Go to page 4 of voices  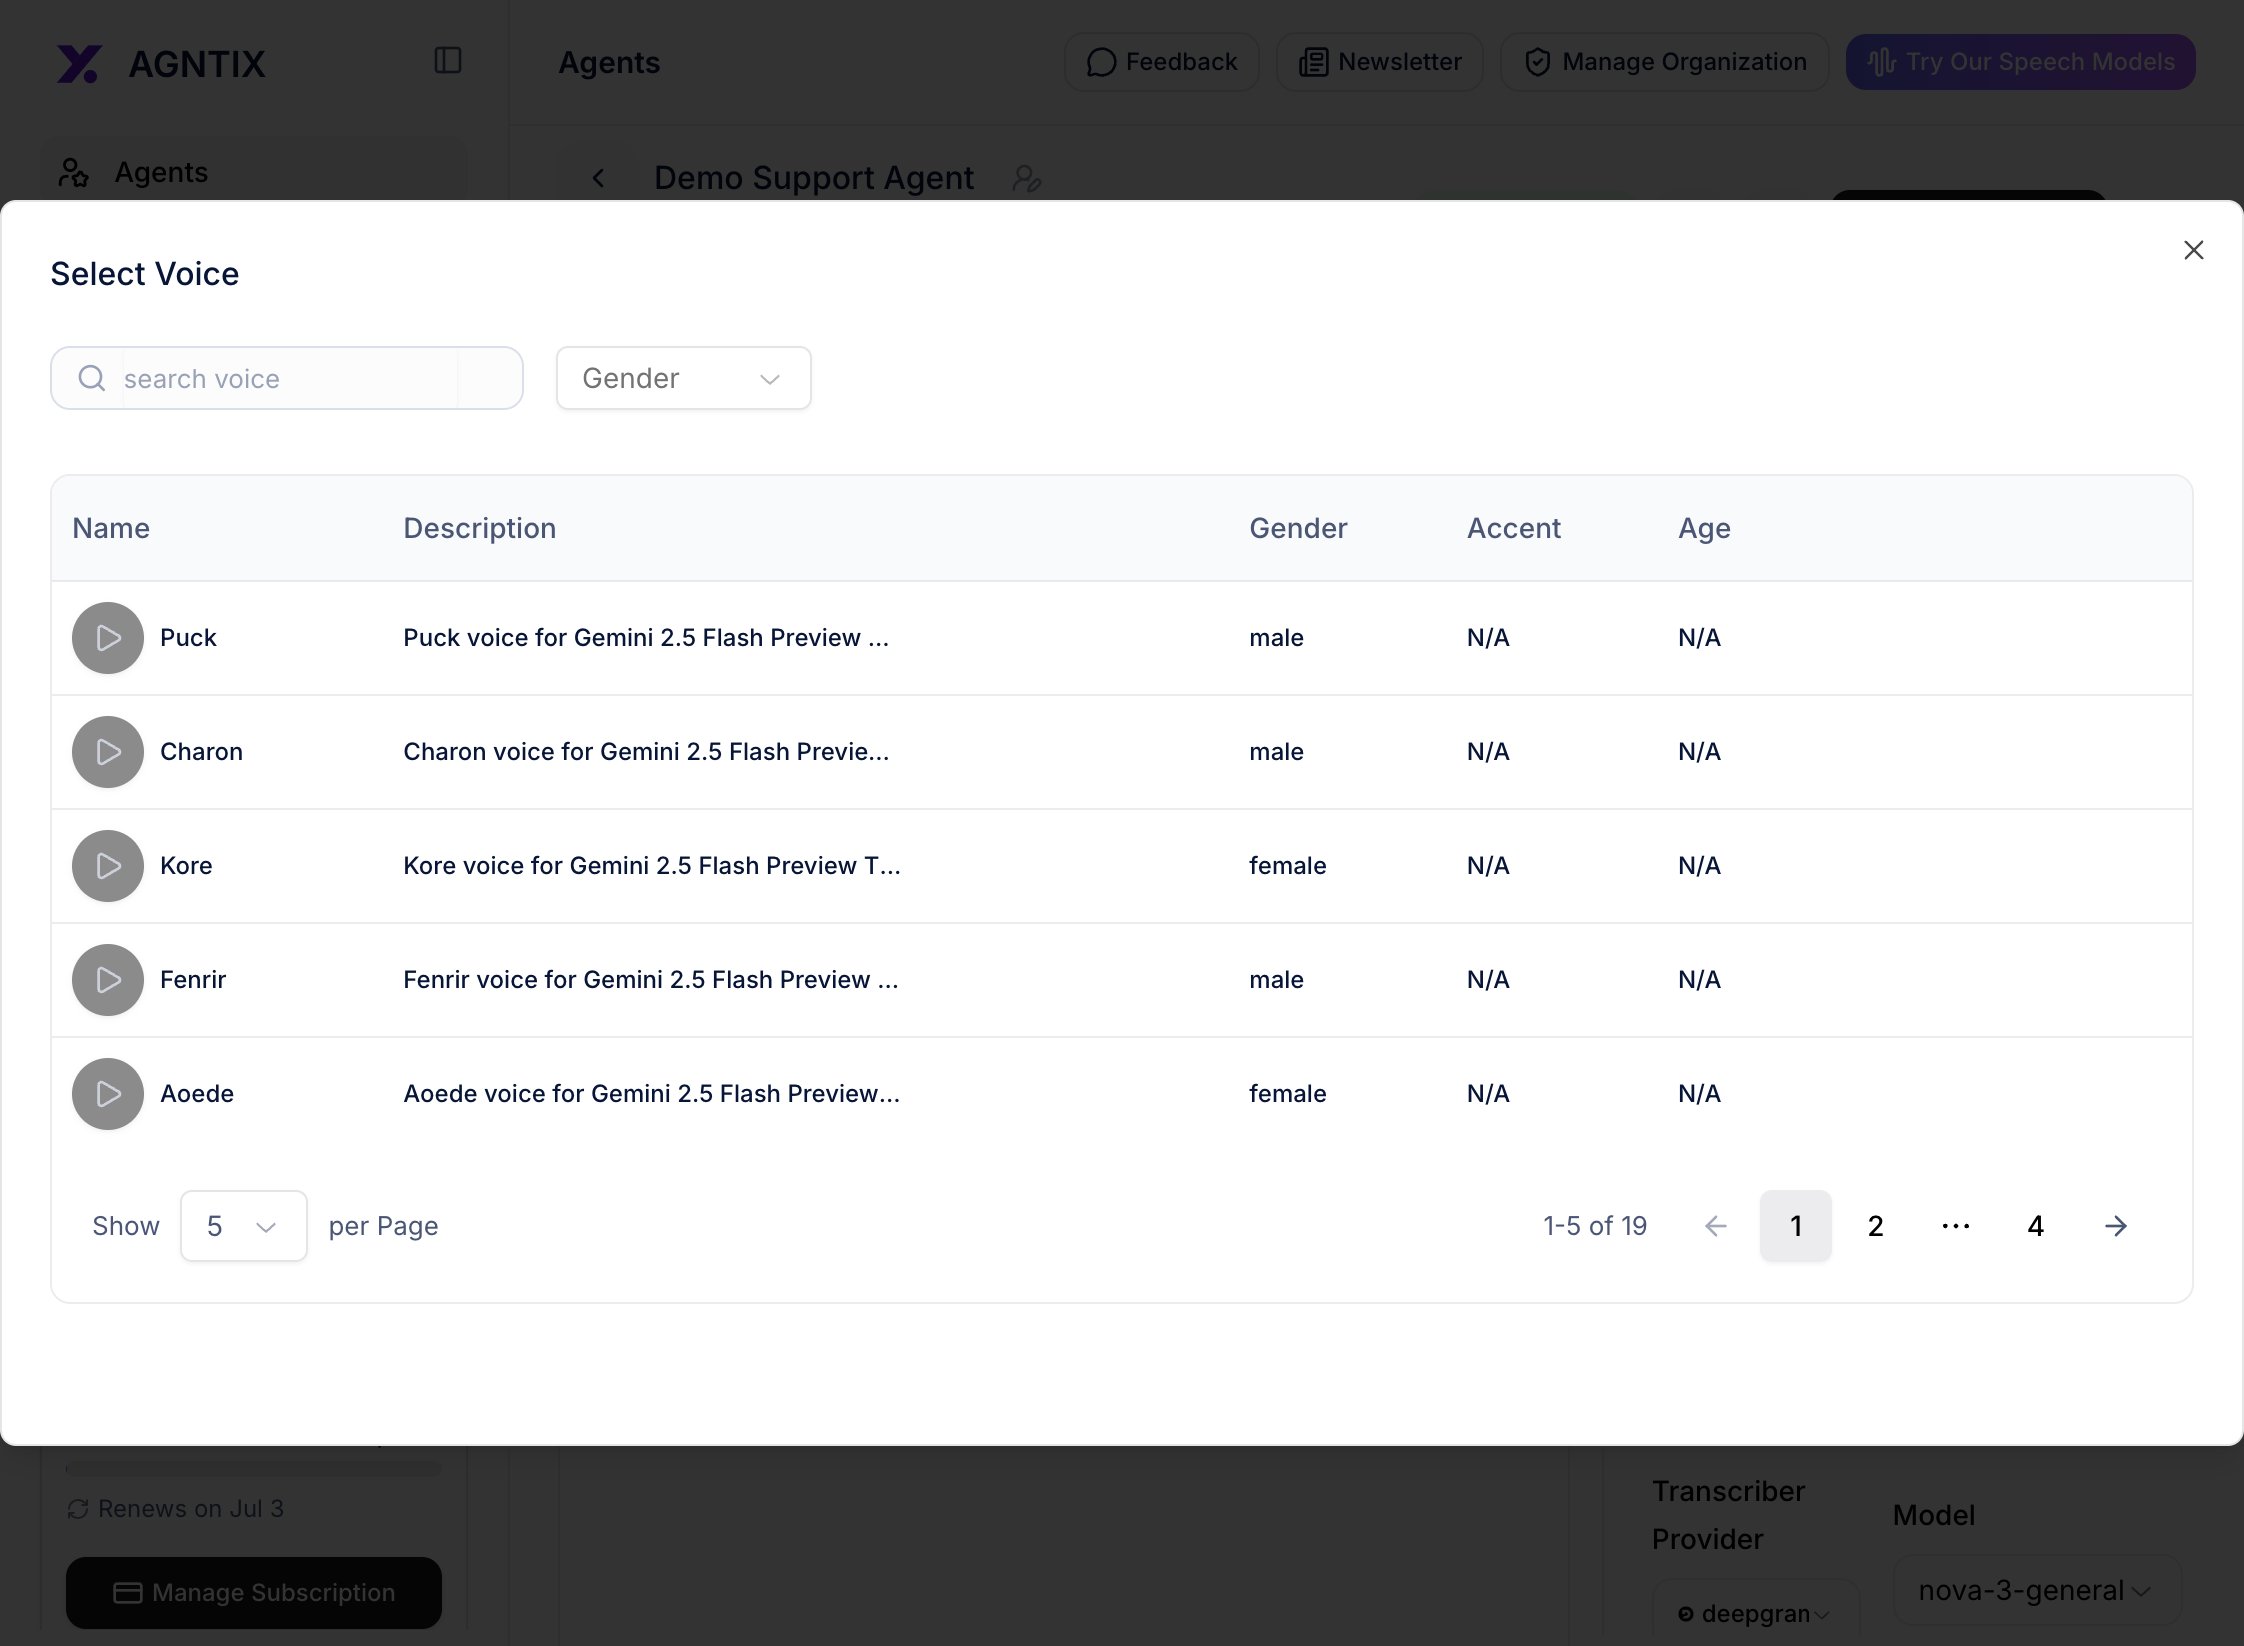tap(2036, 1226)
